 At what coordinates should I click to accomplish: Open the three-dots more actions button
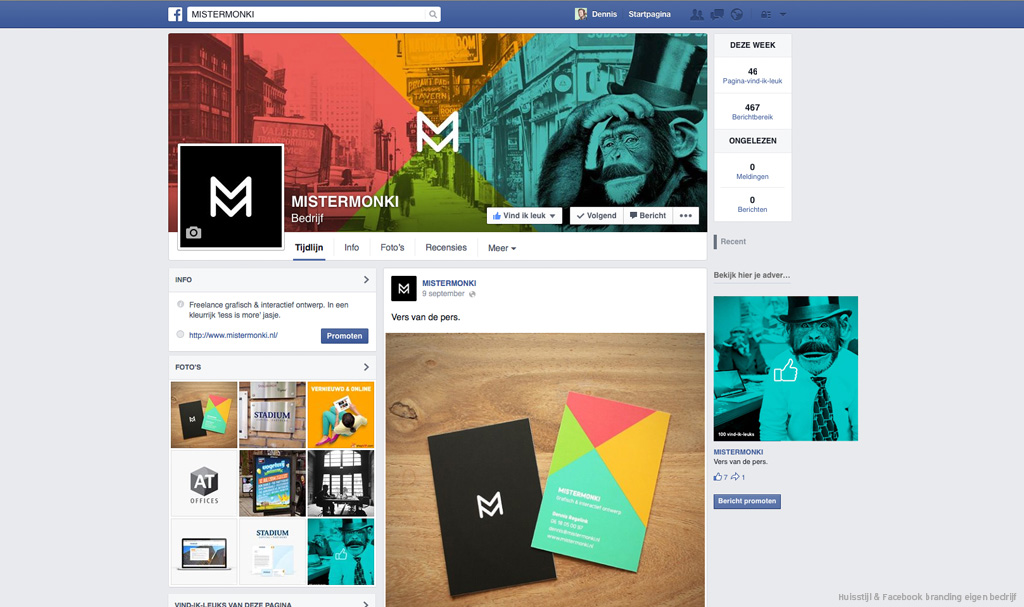coord(685,216)
